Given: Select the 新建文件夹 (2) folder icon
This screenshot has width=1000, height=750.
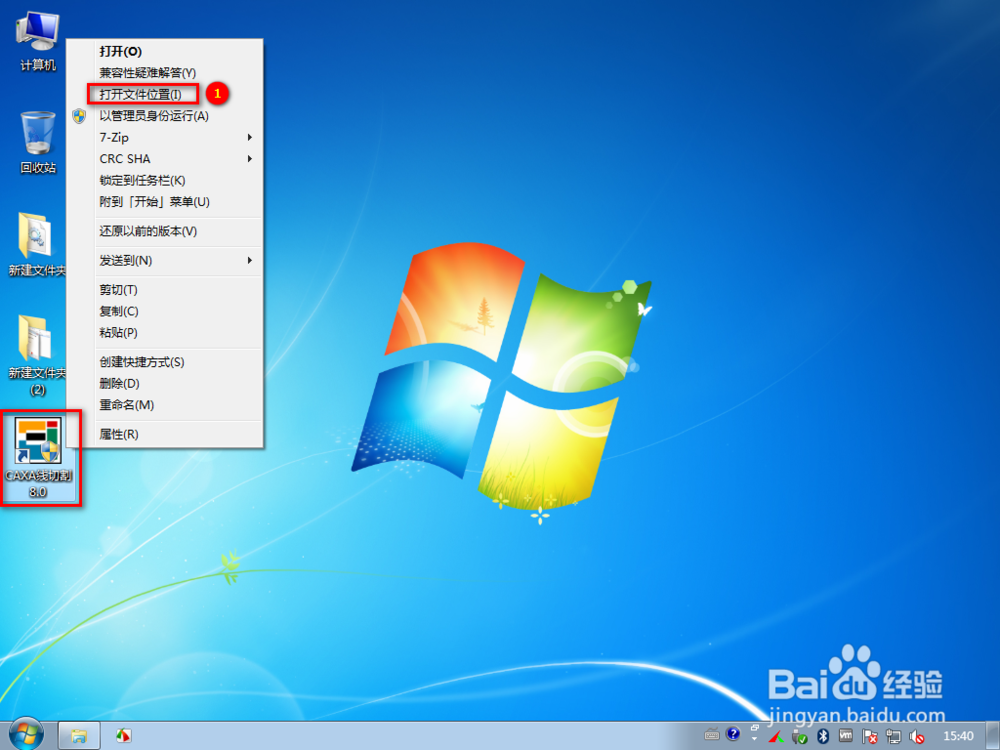Looking at the screenshot, I should tap(36, 355).
